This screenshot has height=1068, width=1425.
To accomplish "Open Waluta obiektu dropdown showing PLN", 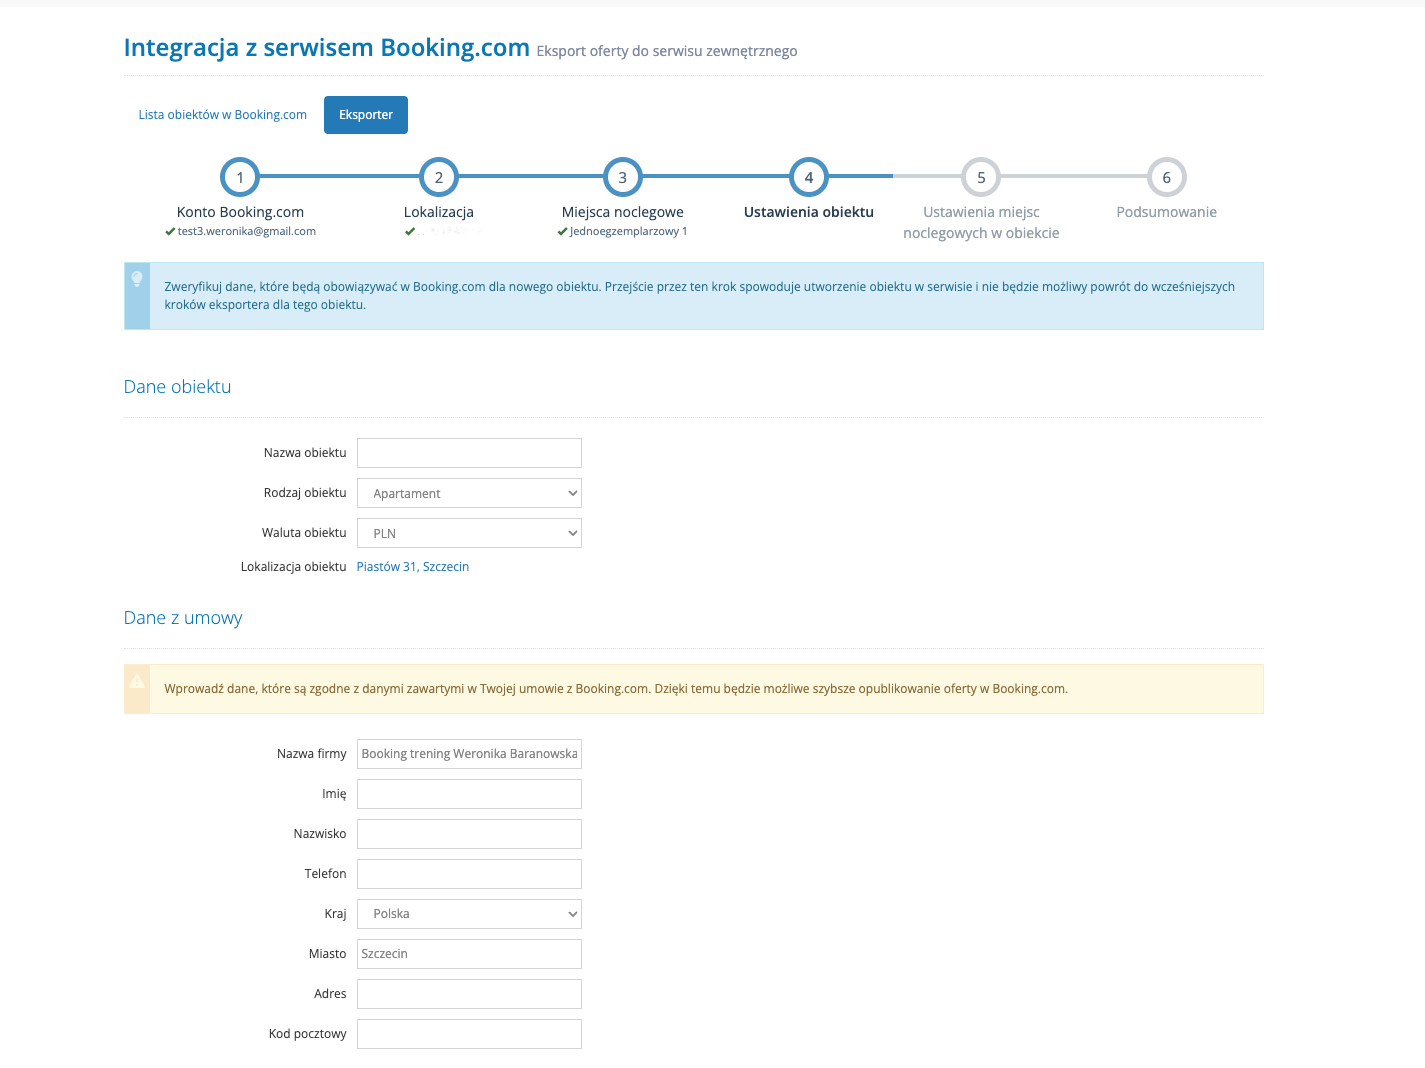I will (x=469, y=533).
